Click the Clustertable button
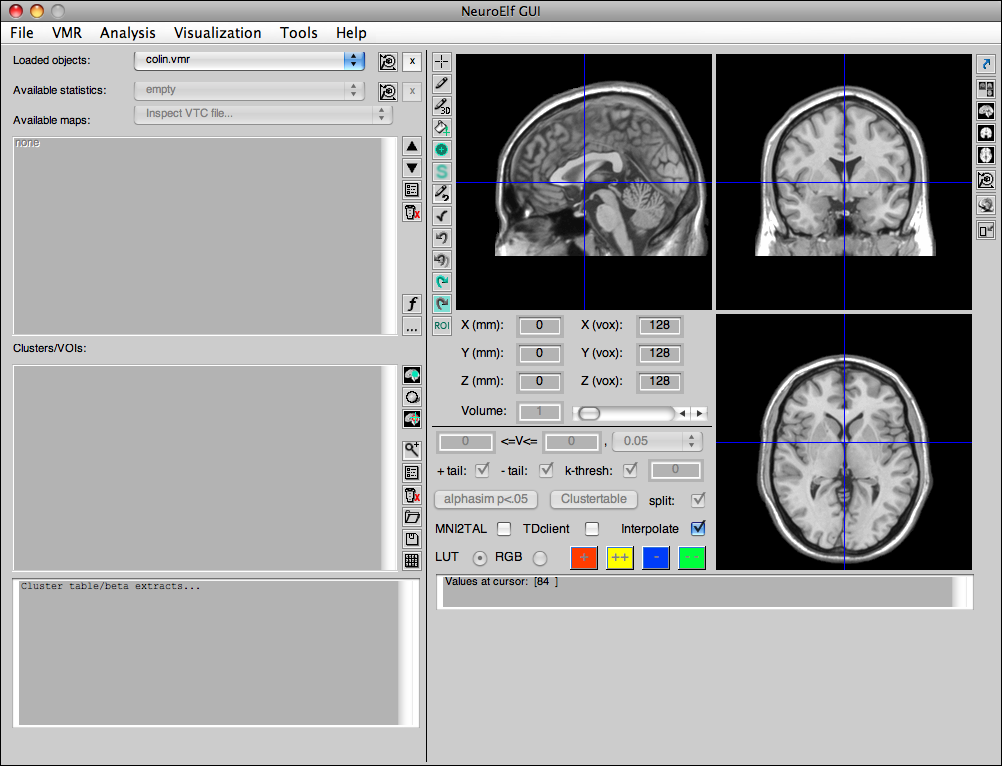The width and height of the screenshot is (1002, 766). [x=593, y=499]
